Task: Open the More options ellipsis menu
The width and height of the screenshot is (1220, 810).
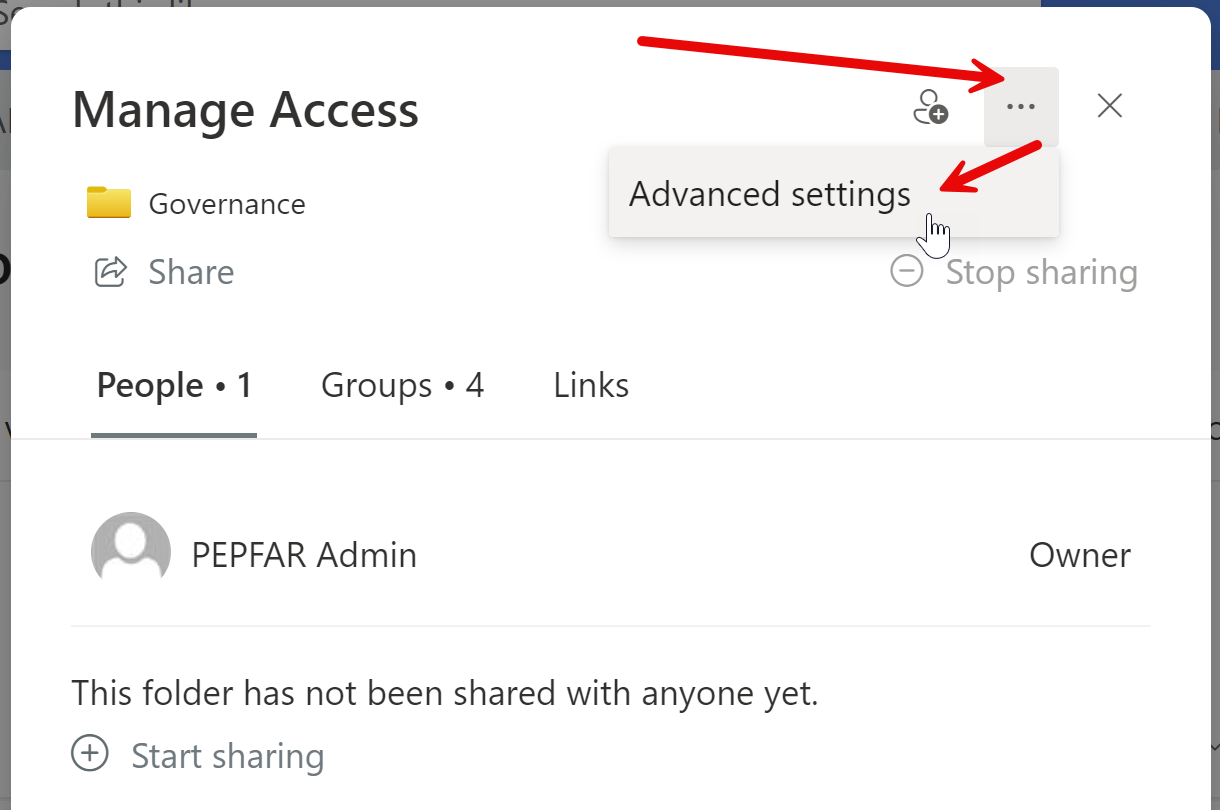Action: coord(1021,107)
